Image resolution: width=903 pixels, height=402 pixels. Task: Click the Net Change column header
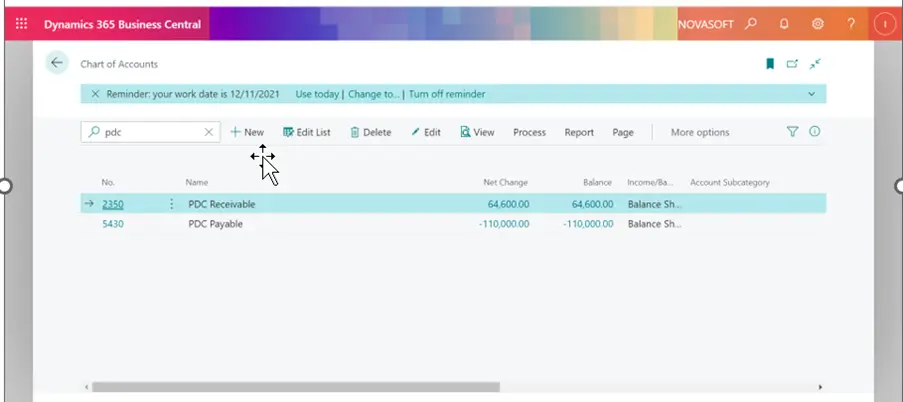tap(505, 182)
